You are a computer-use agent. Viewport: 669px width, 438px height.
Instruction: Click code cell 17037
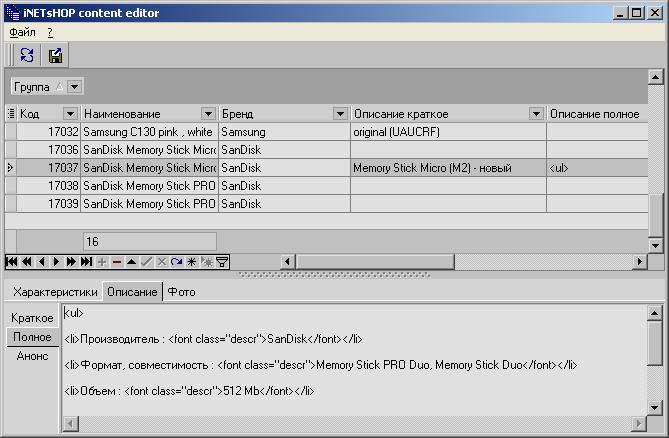[x=49, y=168]
